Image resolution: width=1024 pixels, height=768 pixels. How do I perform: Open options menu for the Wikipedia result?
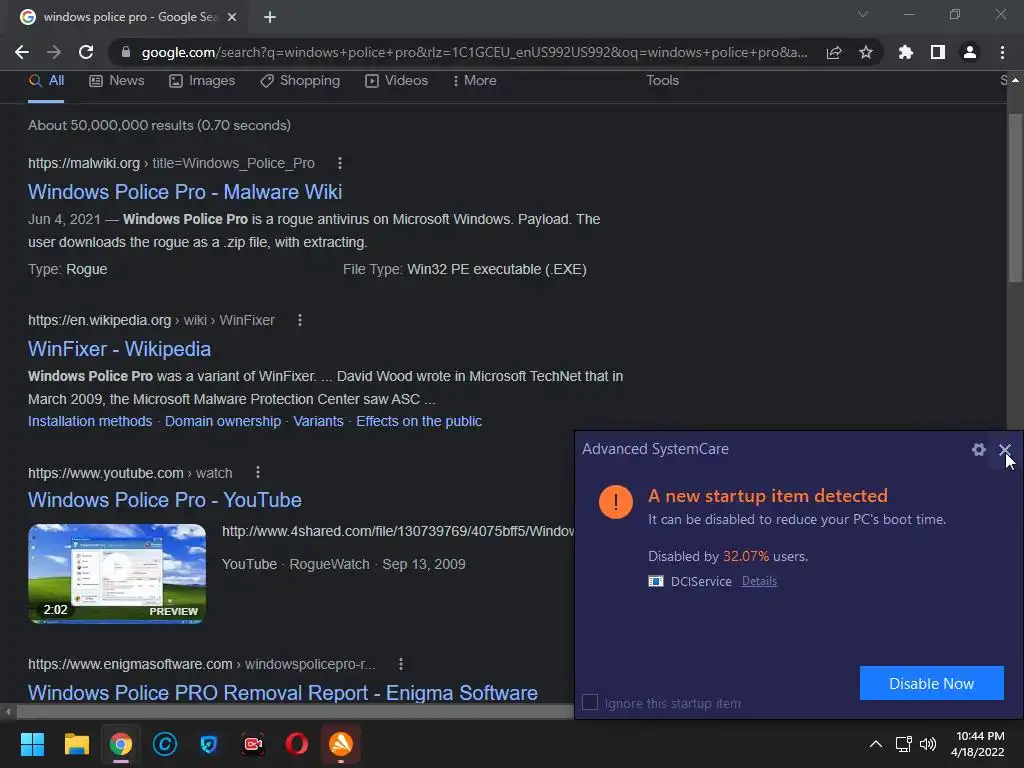pyautogui.click(x=300, y=320)
